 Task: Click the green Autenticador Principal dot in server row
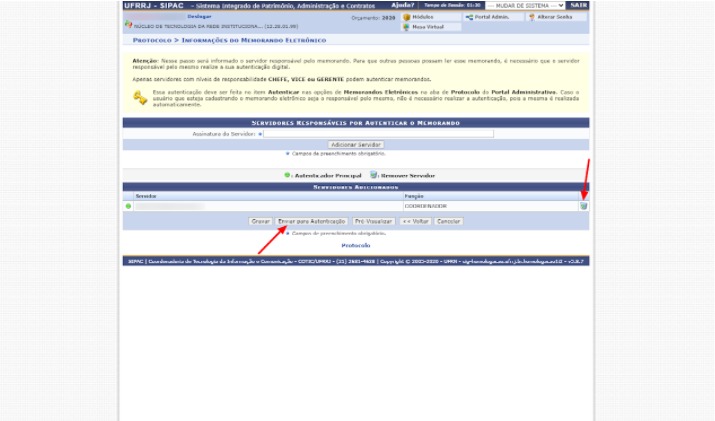point(129,206)
